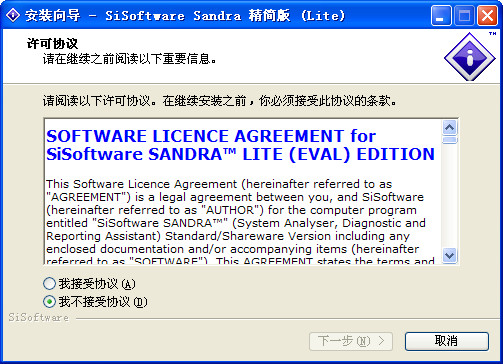Viewport: 503px width, 364px height.
Task: Click the paragraph starting 'This Software Licence Agreement'
Action: tap(240, 221)
